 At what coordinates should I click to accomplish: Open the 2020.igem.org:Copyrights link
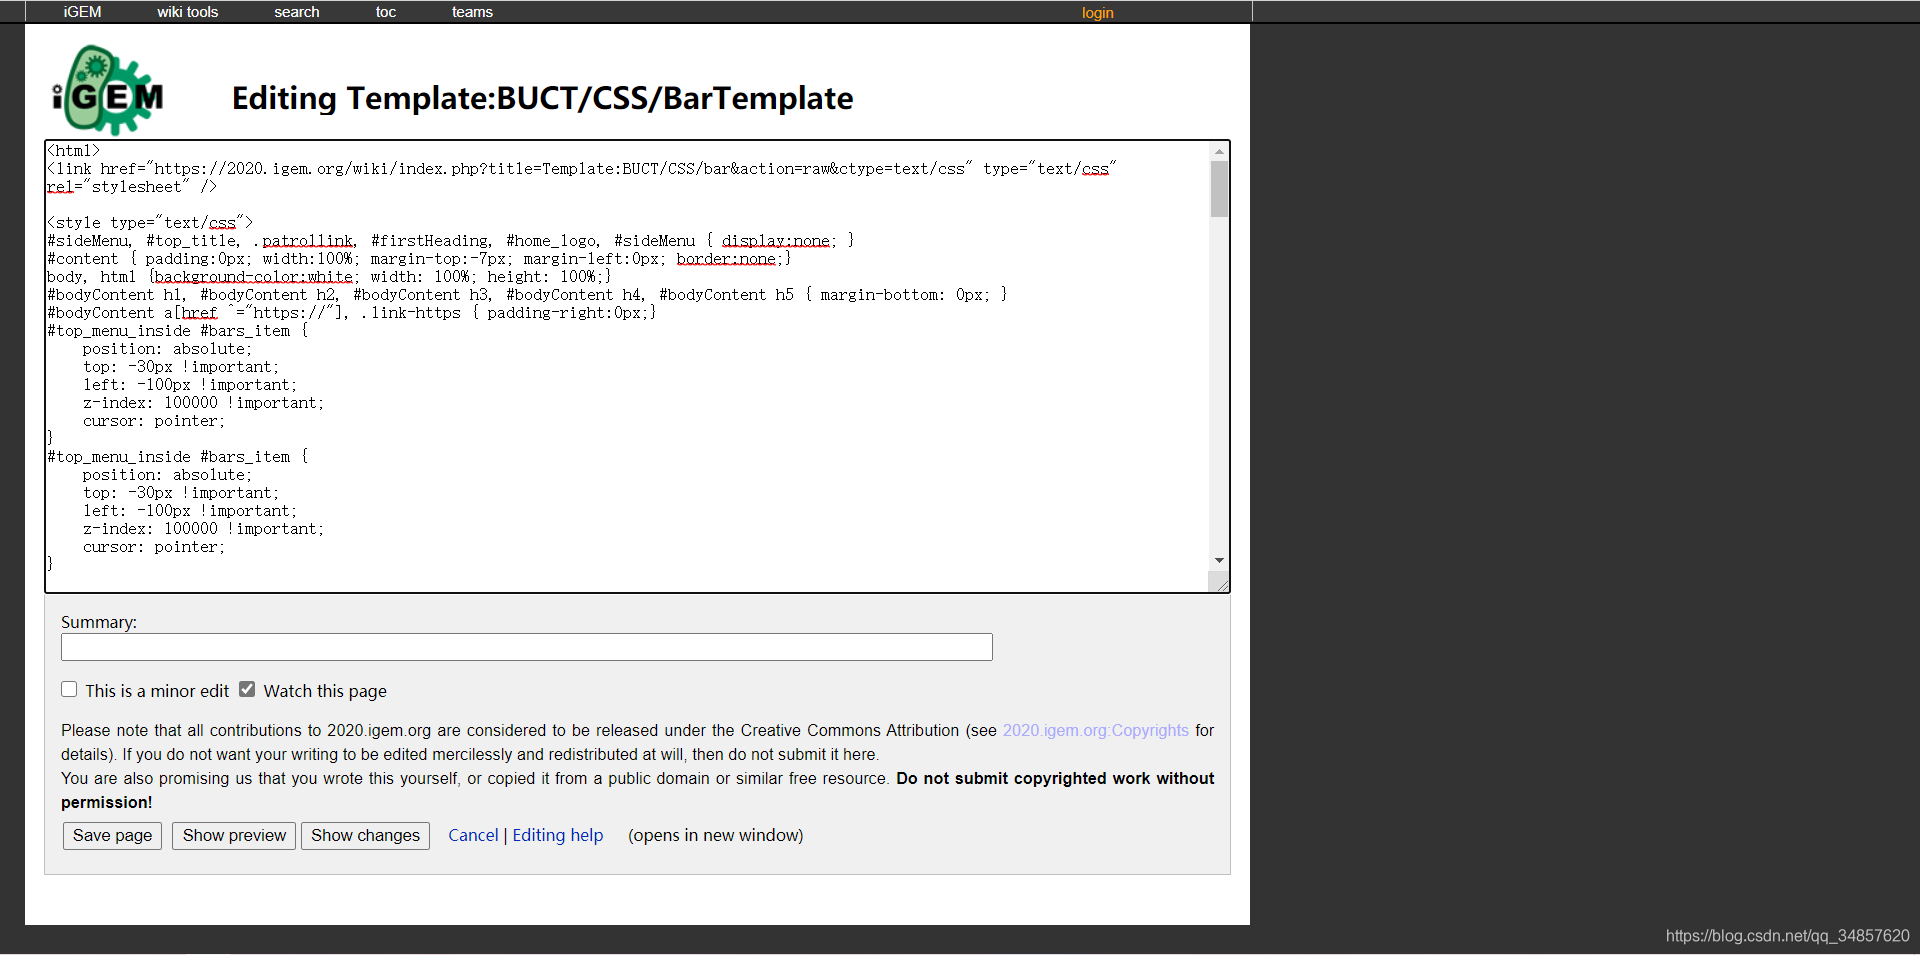point(1096,730)
